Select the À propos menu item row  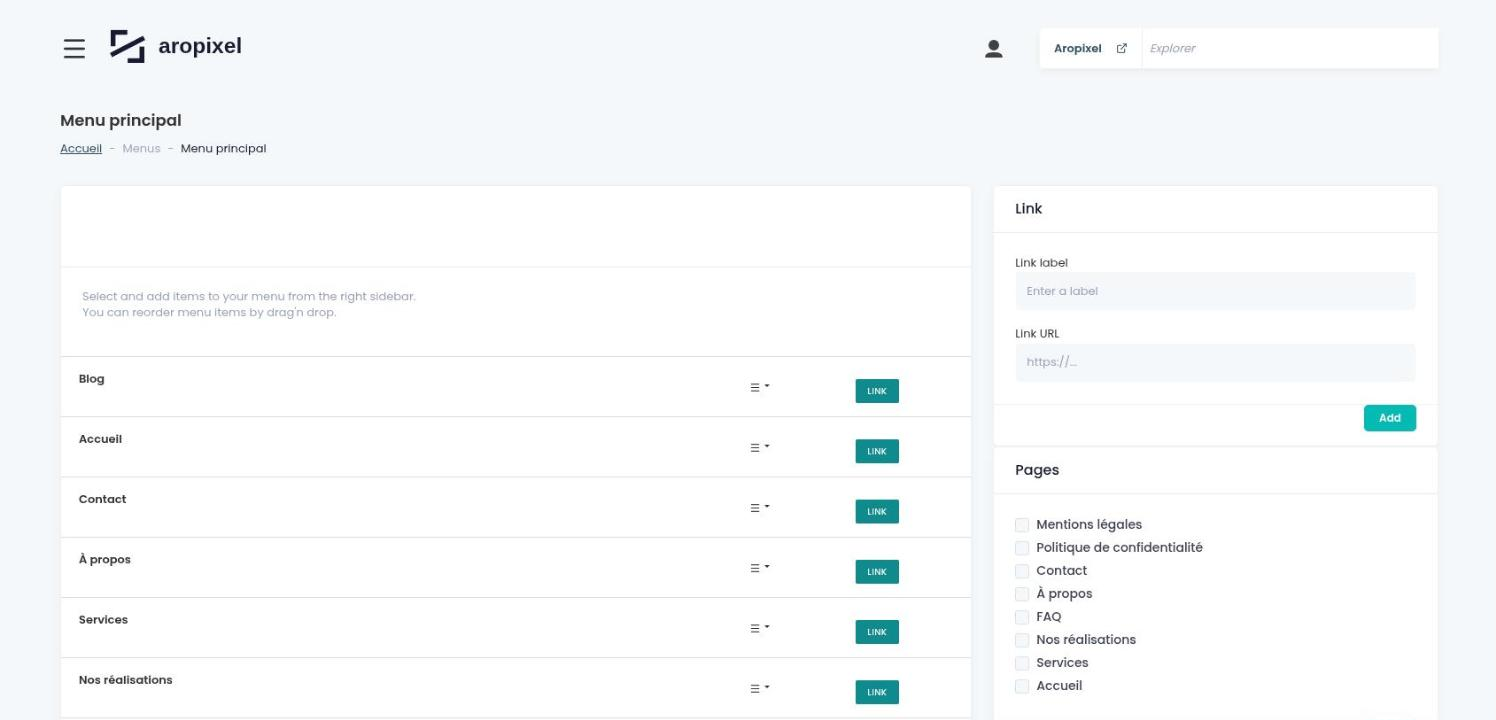coord(516,567)
